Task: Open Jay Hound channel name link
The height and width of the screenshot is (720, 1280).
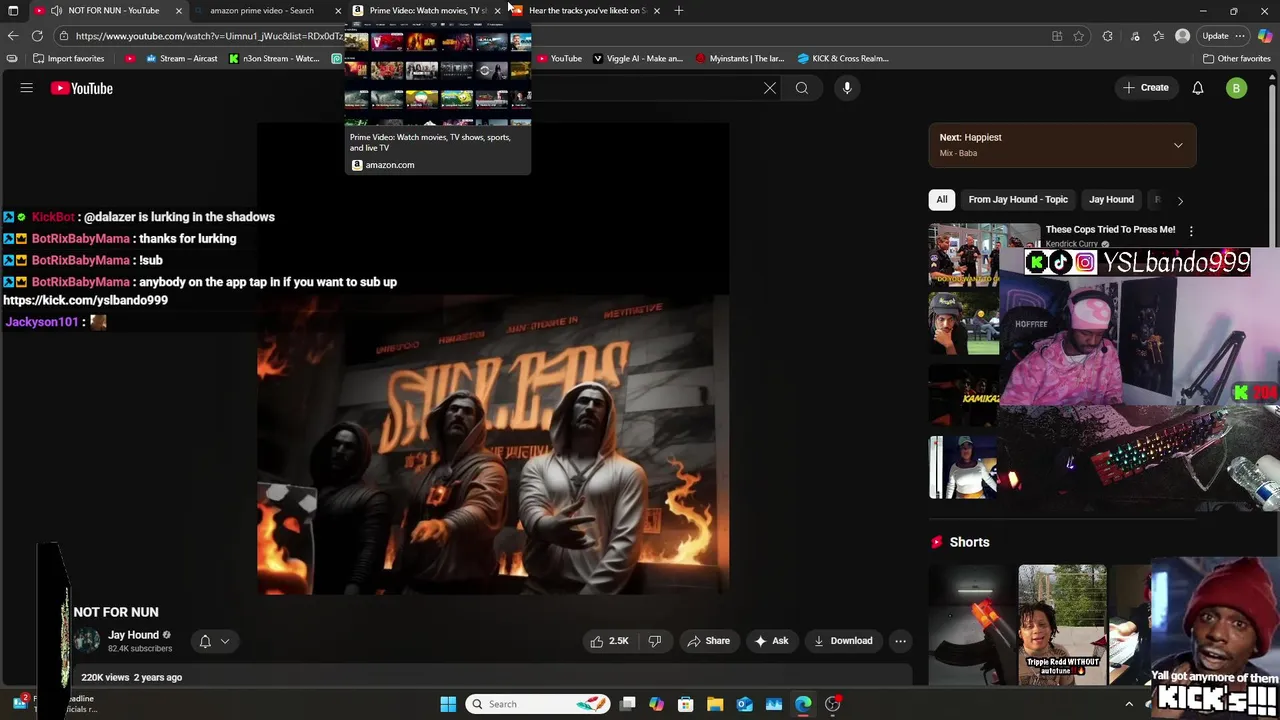Action: [x=133, y=635]
